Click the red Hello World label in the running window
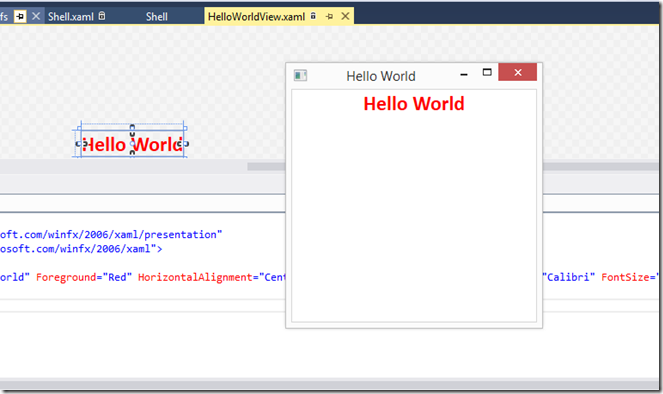 (414, 104)
